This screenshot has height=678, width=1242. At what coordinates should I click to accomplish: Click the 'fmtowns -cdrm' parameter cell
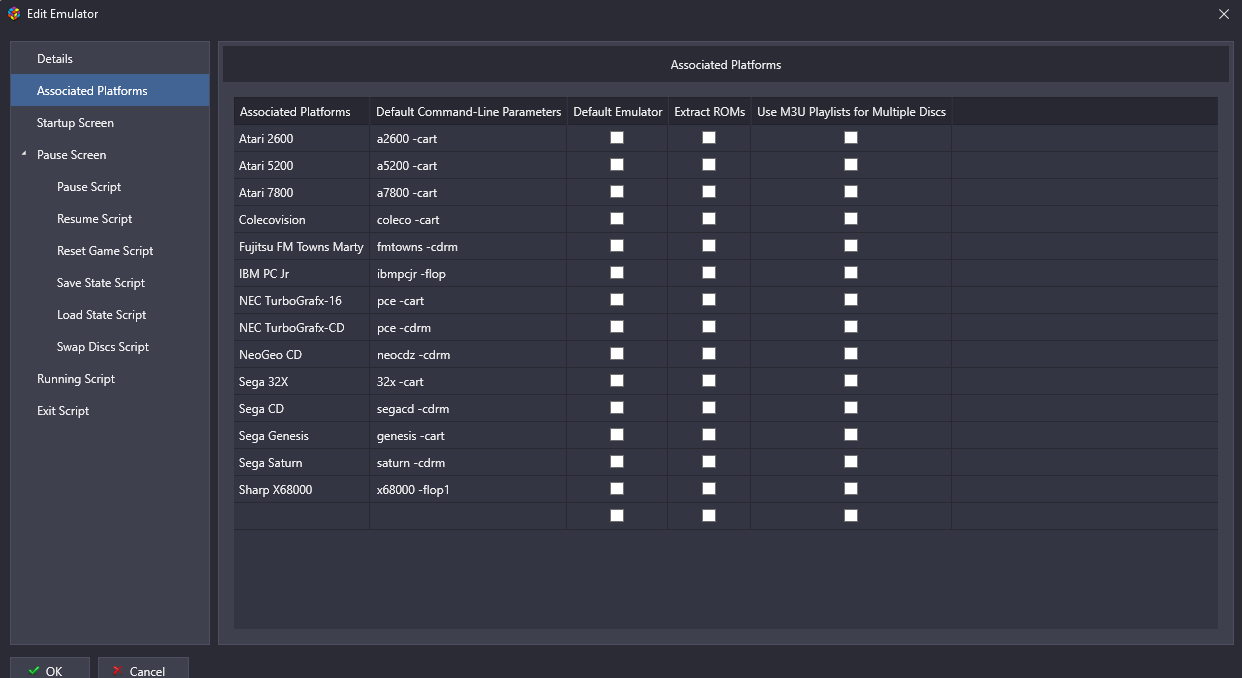tap(468, 247)
